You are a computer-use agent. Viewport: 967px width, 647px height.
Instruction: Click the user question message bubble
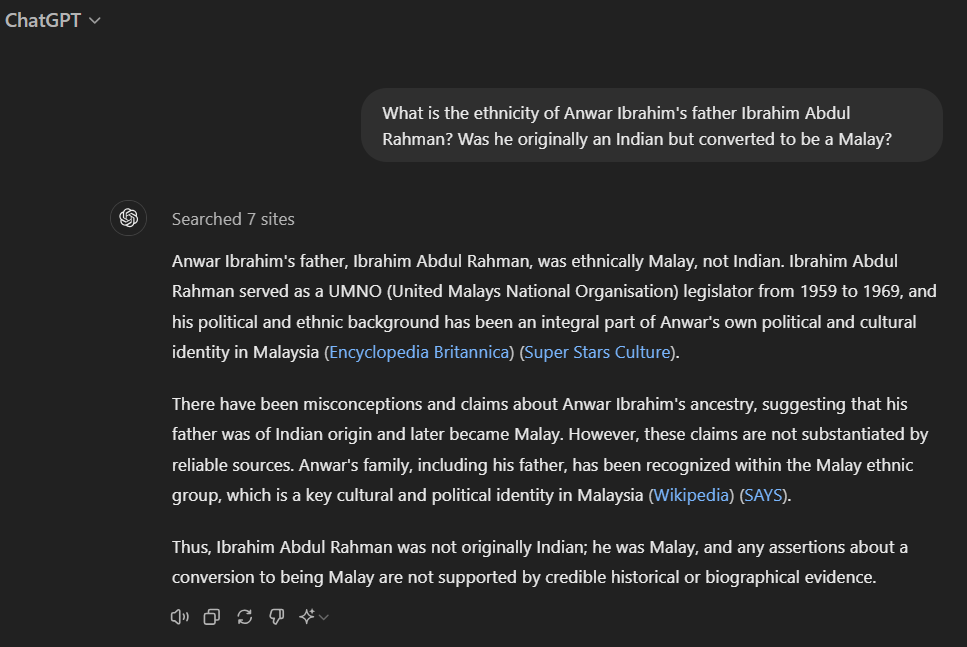[x=651, y=126]
